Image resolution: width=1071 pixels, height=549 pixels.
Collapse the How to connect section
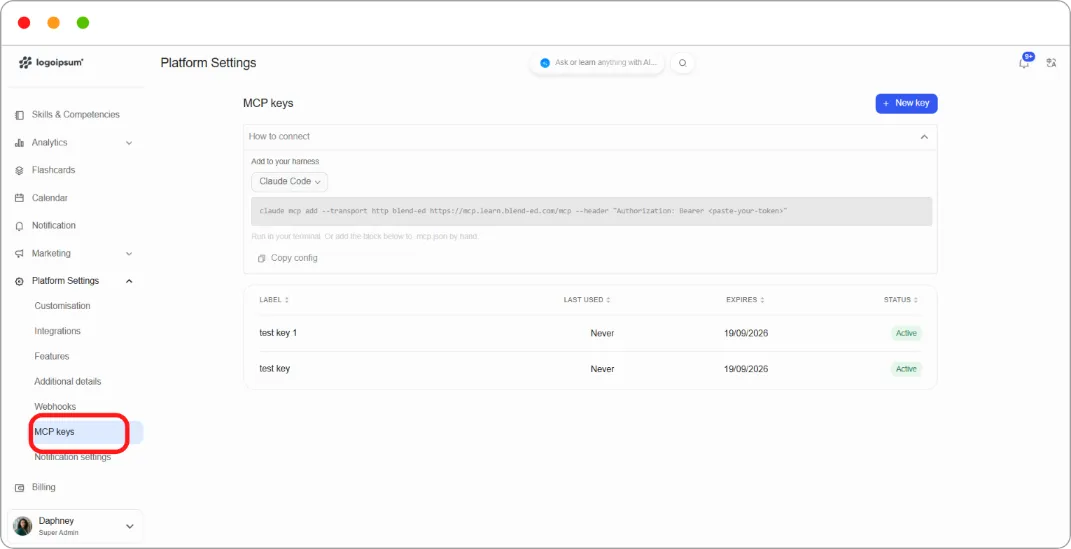point(924,137)
